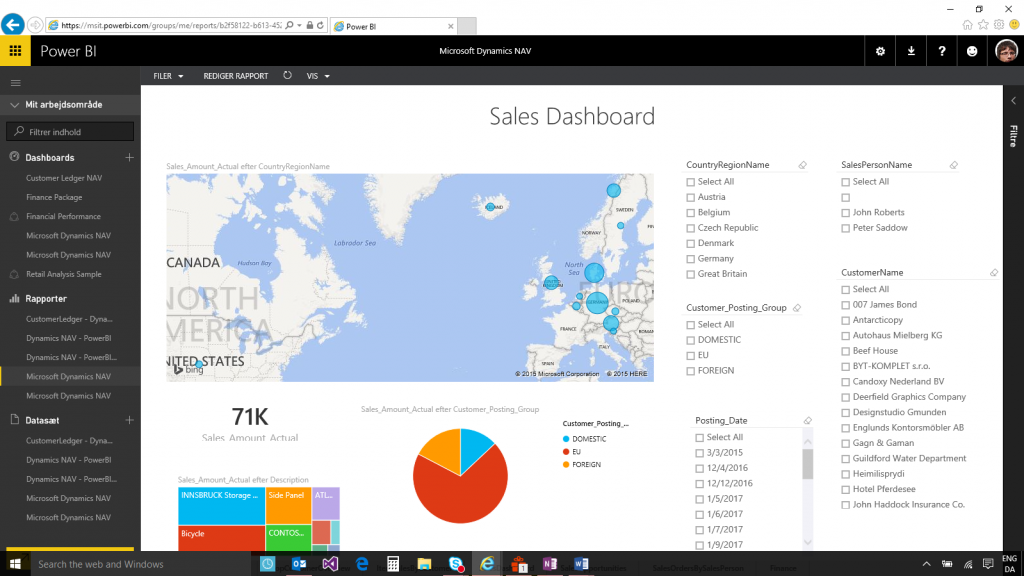
Task: Click the download Power BI Desktop icon
Action: [x=911, y=51]
